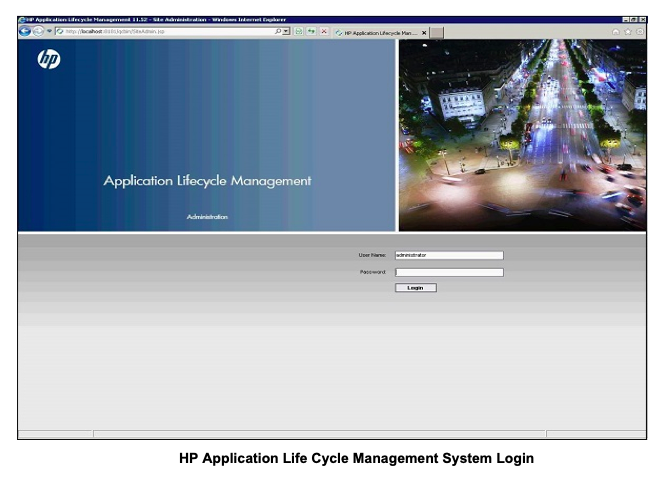Screen dimensions: 667x478
Task: Click the browser Forward arrow button
Action: 38,31
